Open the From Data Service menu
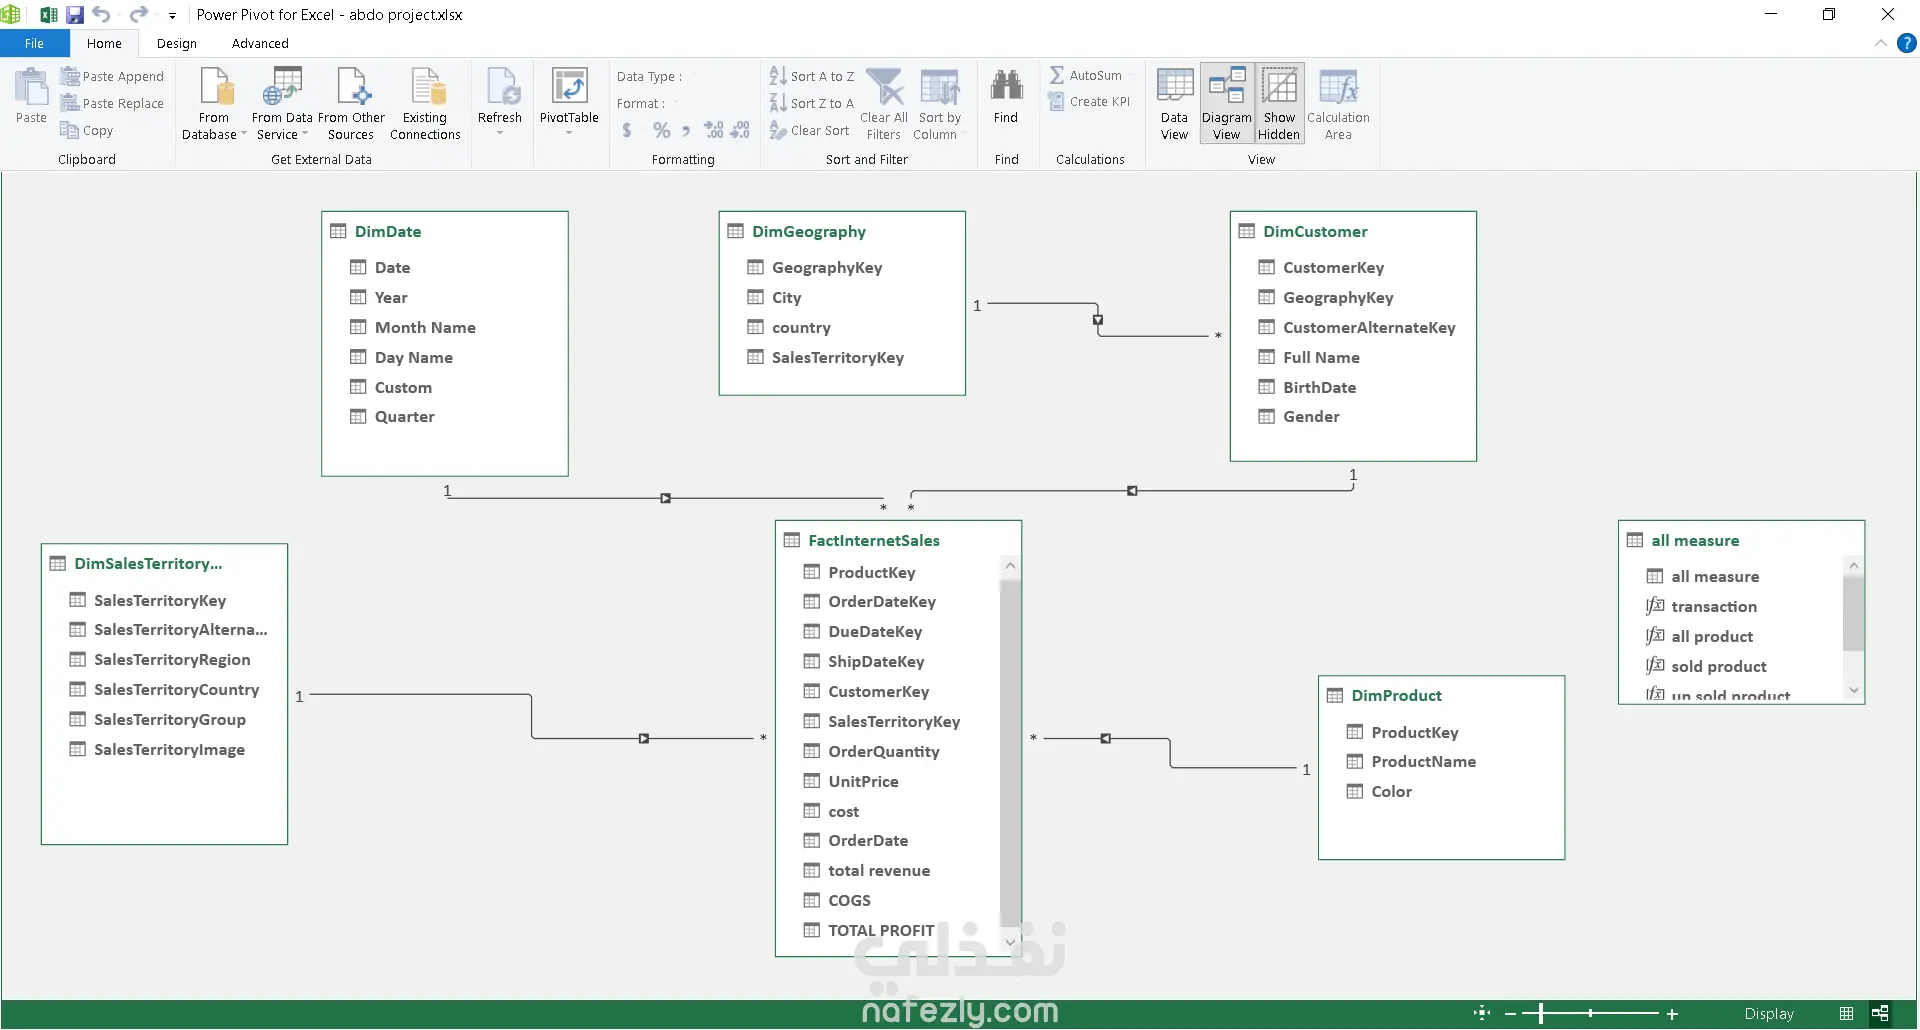Screen dimensions: 1920x1030 point(282,104)
